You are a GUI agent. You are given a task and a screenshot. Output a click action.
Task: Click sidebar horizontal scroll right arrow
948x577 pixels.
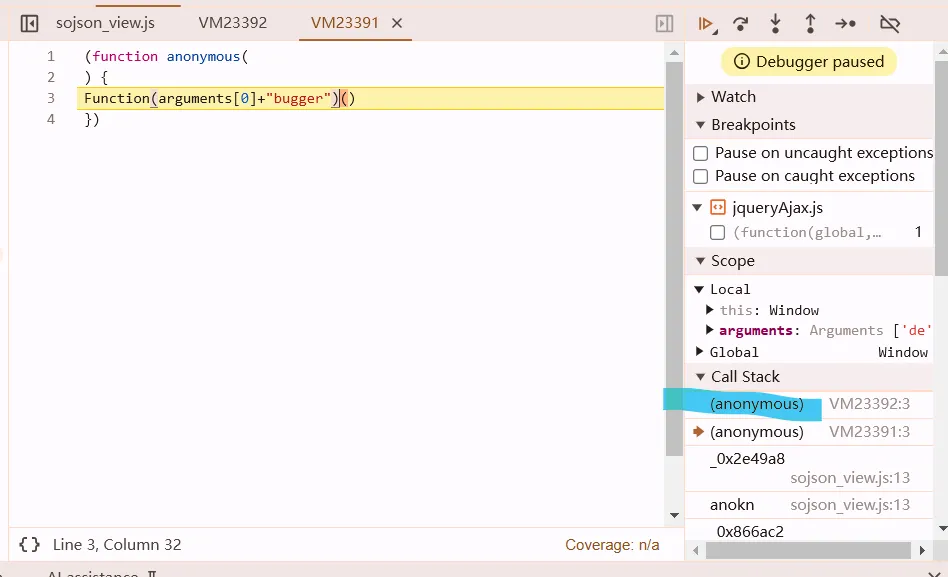click(922, 550)
